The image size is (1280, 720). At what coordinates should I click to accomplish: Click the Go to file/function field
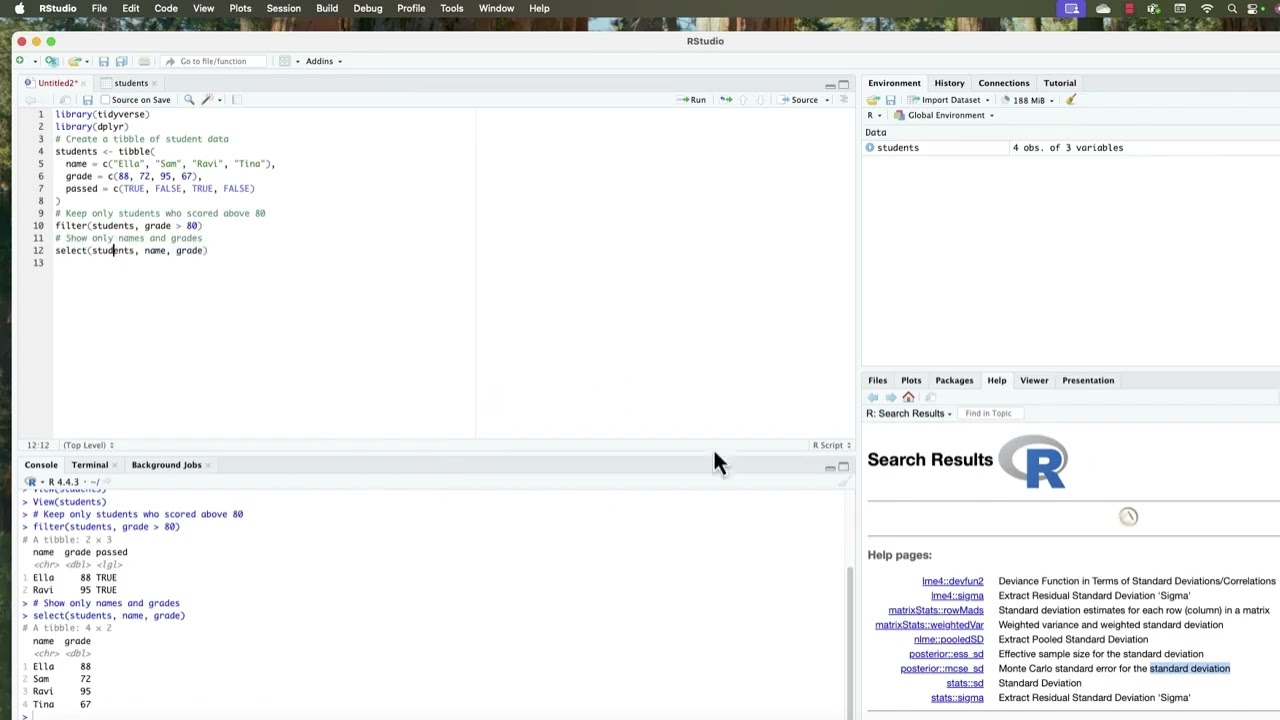pyautogui.click(x=213, y=61)
